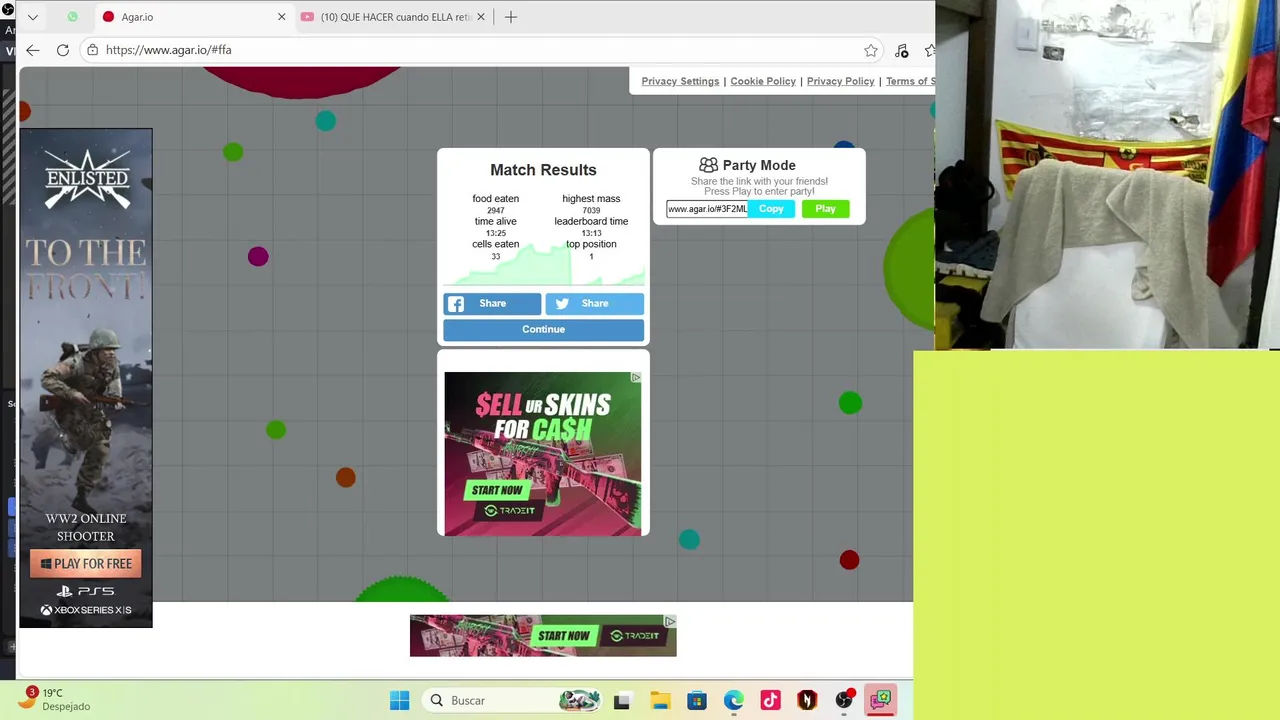Click the dark red food pellet

(849, 560)
